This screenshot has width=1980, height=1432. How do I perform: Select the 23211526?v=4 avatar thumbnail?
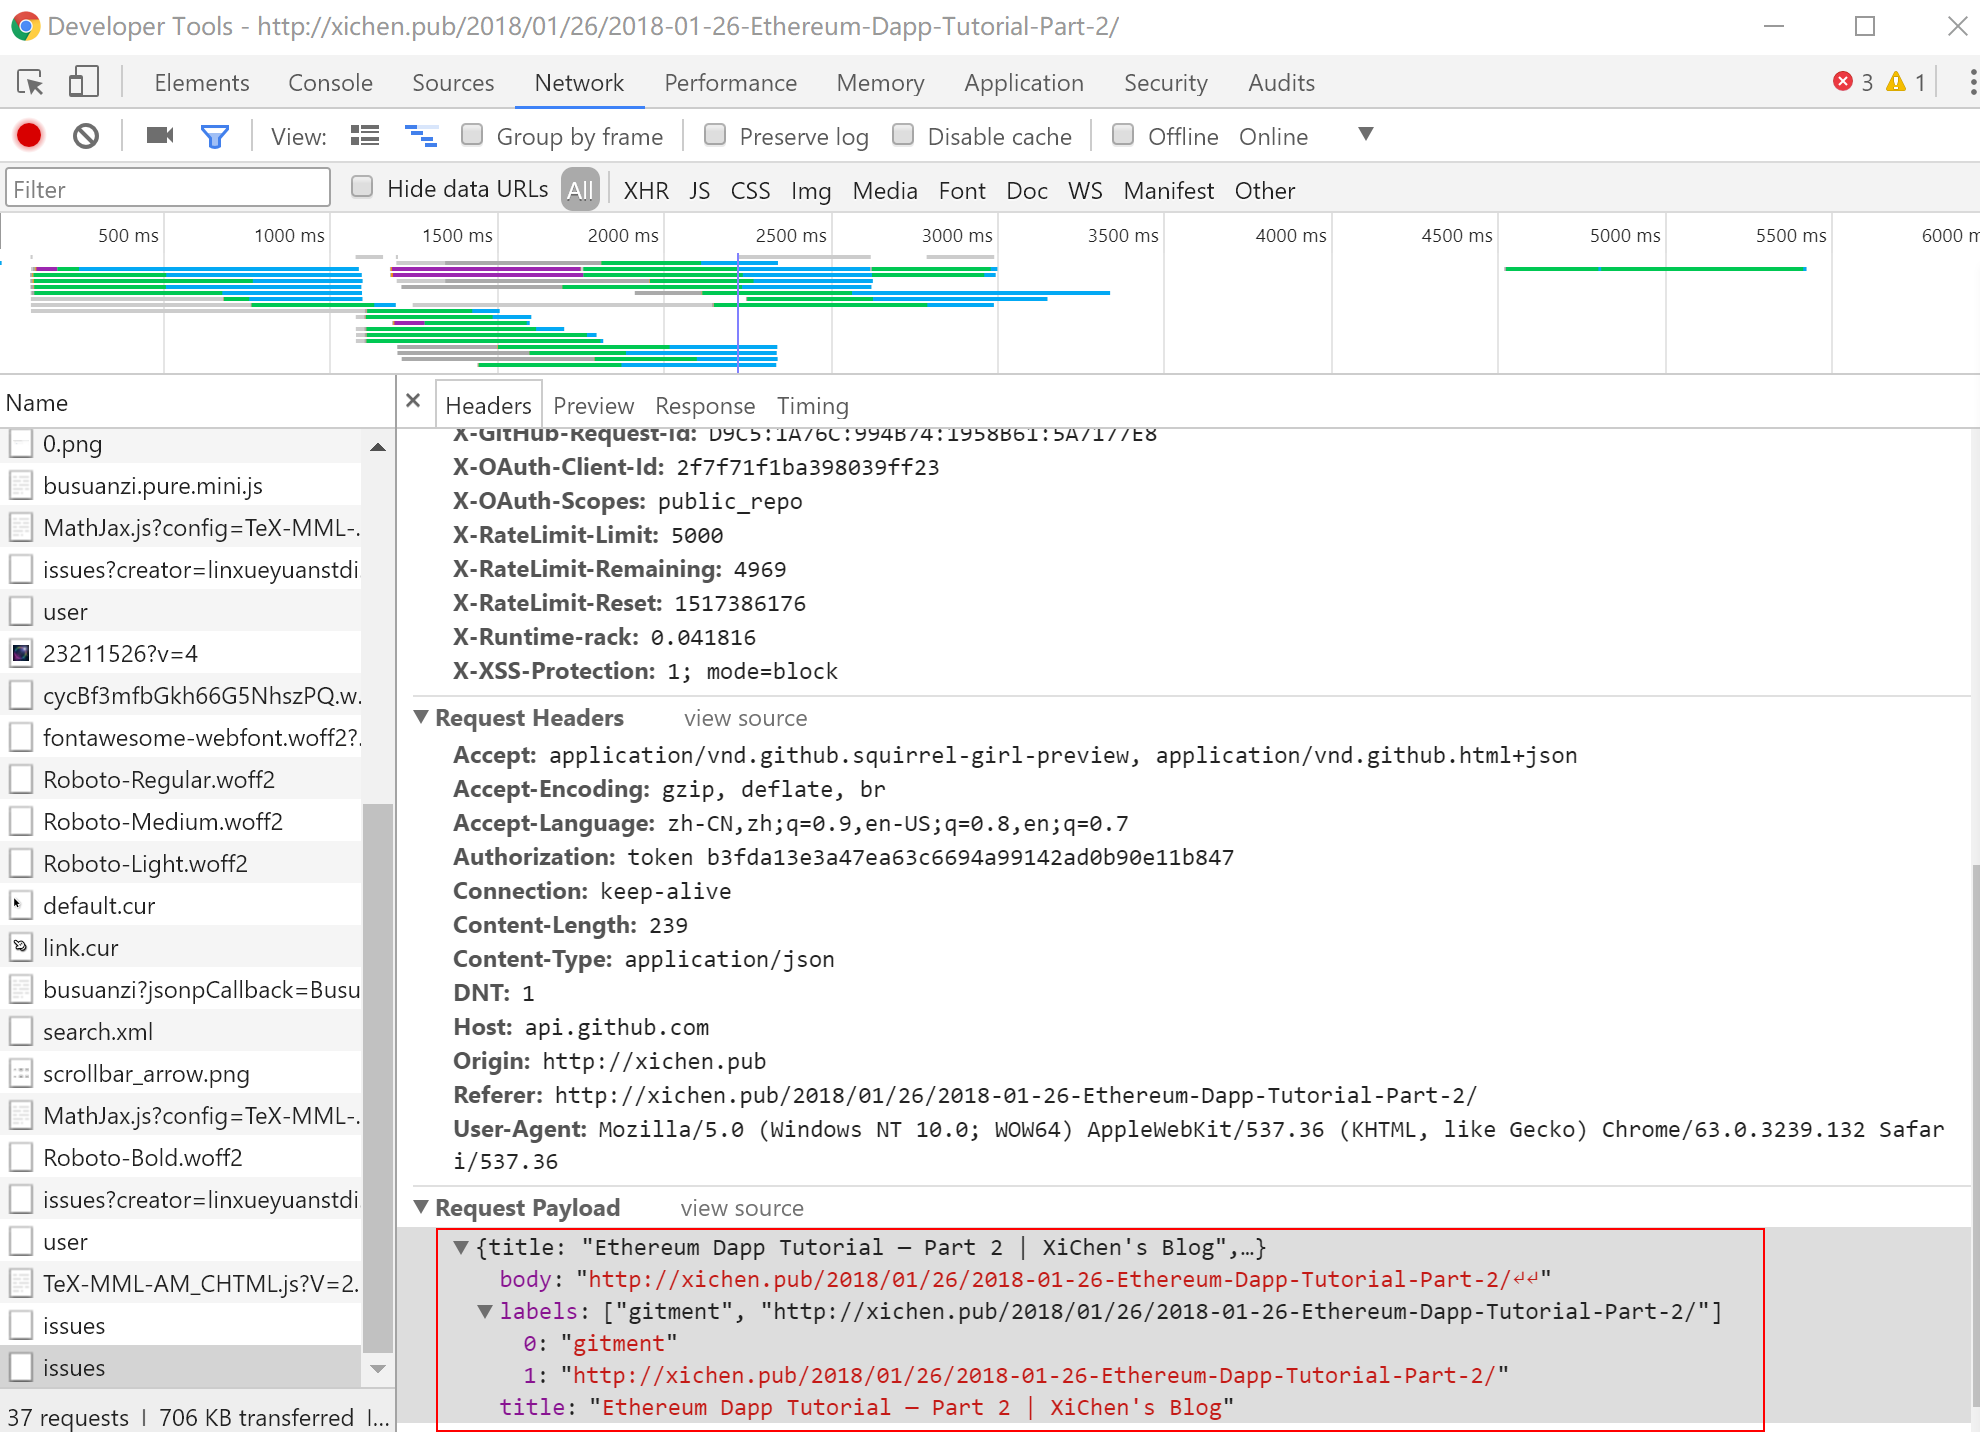point(20,654)
